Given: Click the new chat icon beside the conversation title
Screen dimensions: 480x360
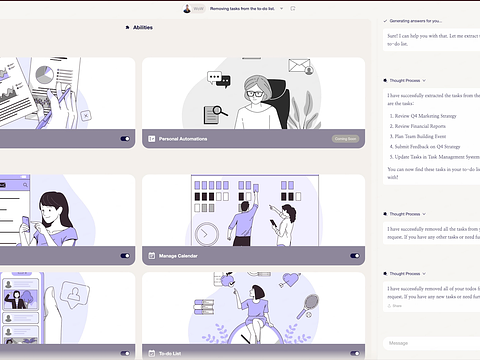Looking at the screenshot, I should pyautogui.click(x=293, y=9).
